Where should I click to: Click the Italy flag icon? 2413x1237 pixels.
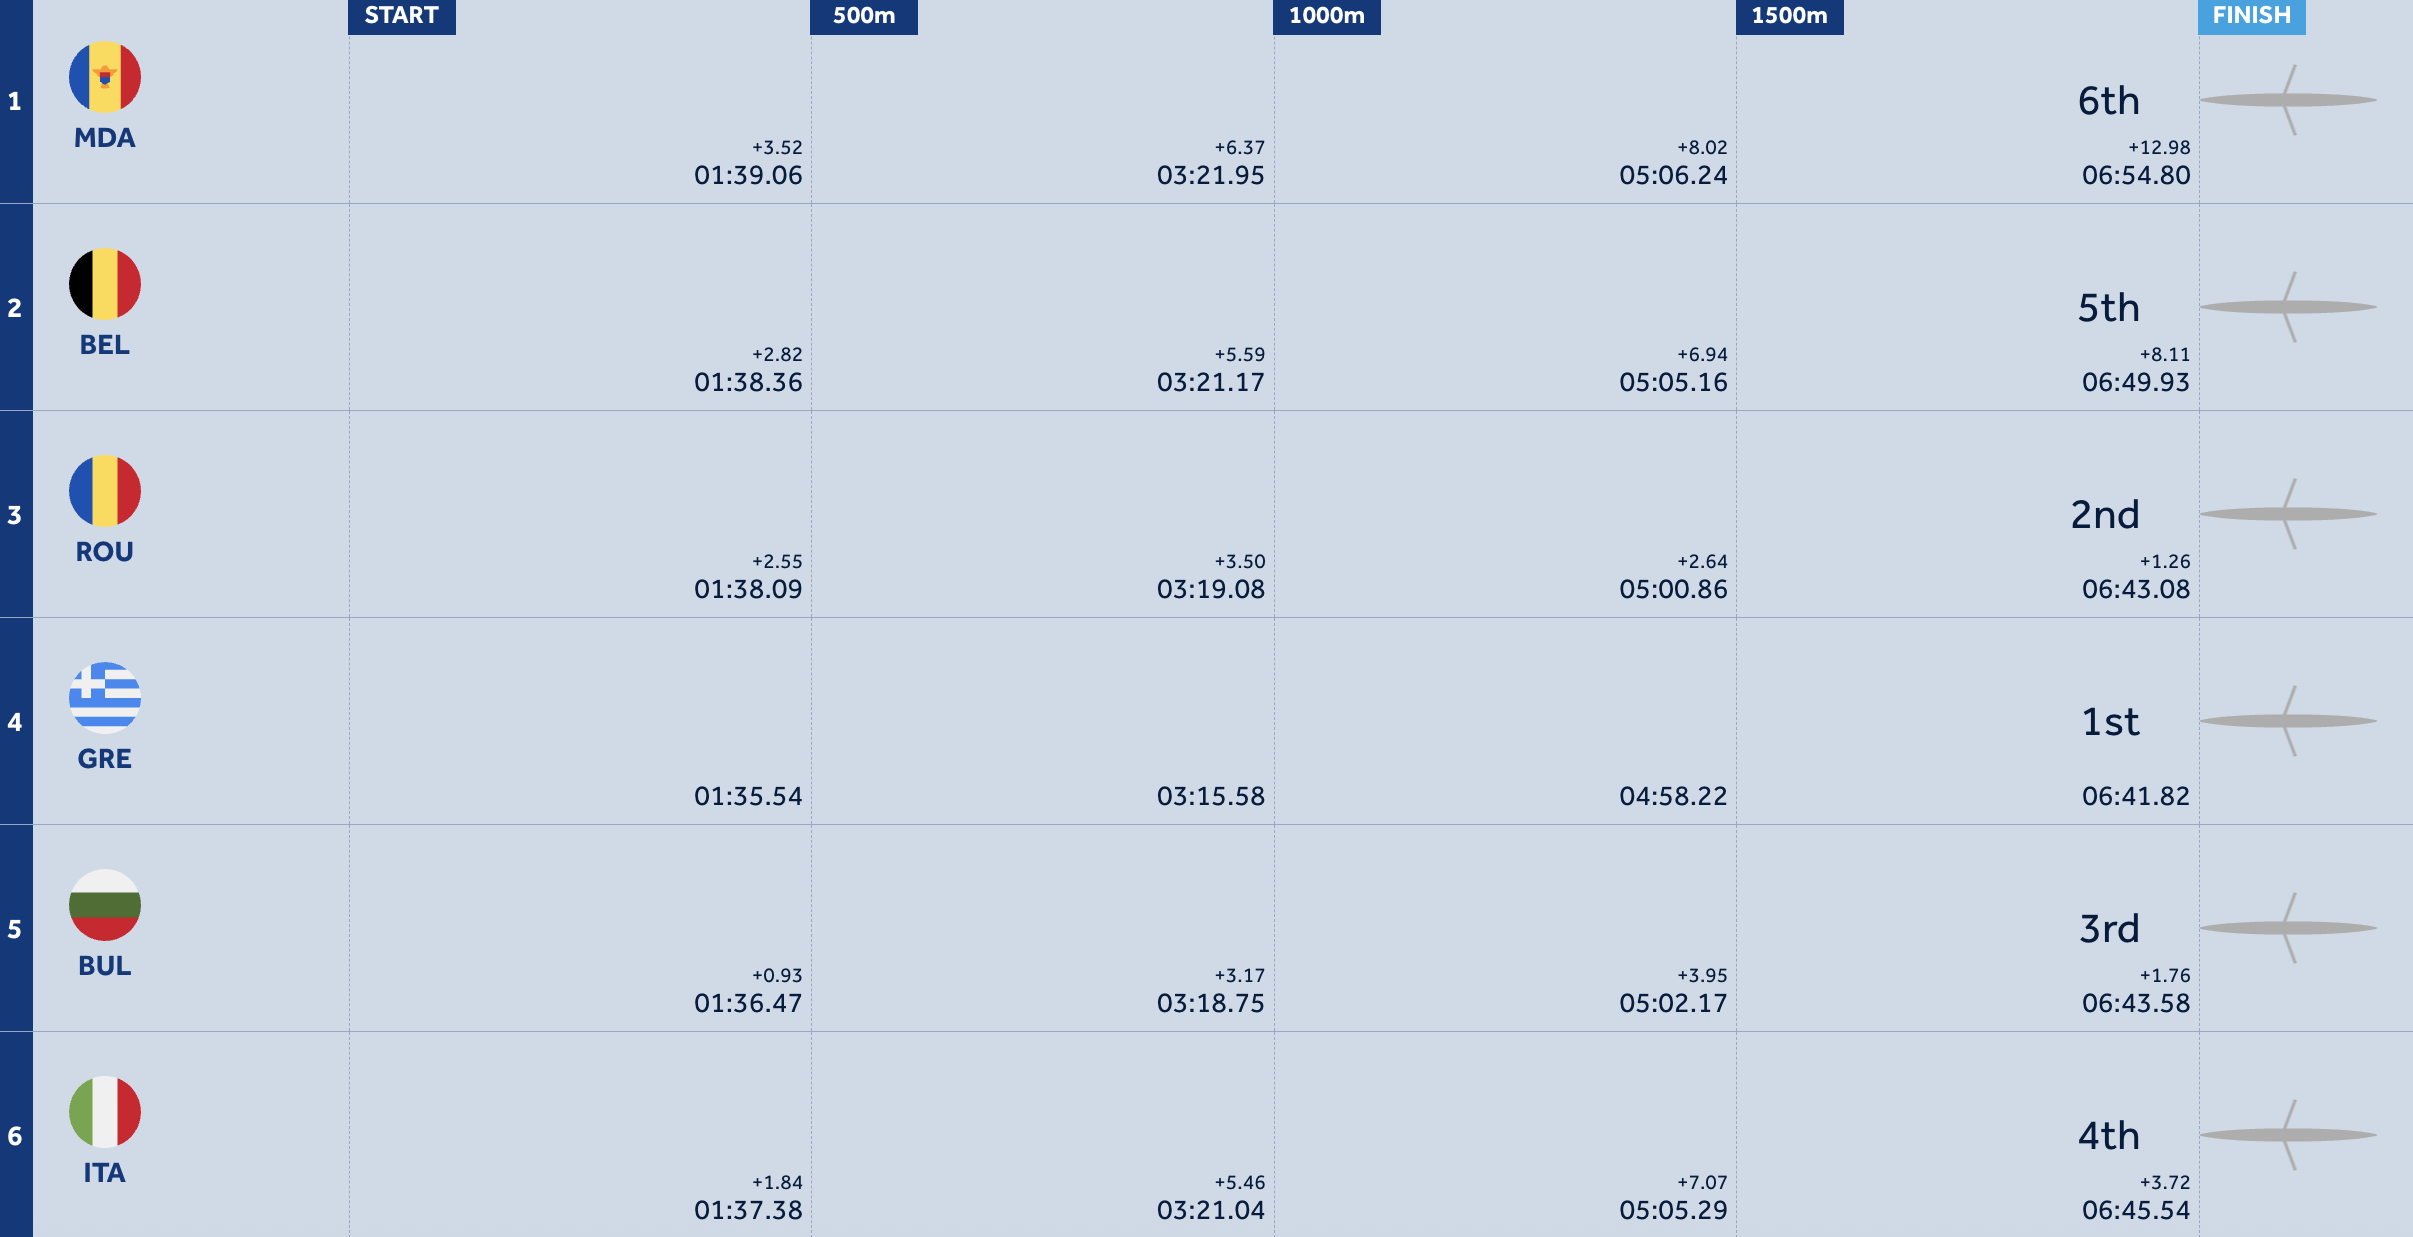[105, 1112]
